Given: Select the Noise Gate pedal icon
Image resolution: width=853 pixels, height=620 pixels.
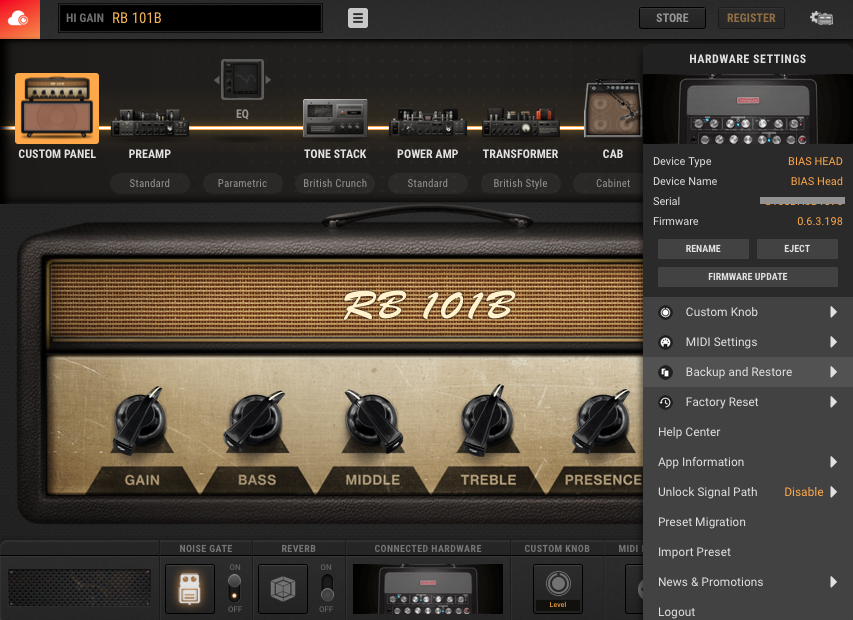Looking at the screenshot, I should pyautogui.click(x=189, y=588).
